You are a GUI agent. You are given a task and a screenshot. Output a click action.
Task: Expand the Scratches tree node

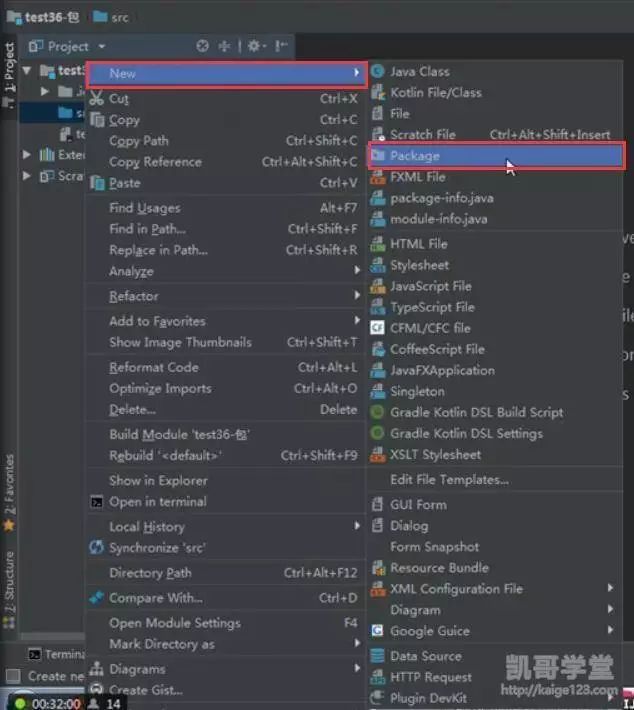point(27,175)
